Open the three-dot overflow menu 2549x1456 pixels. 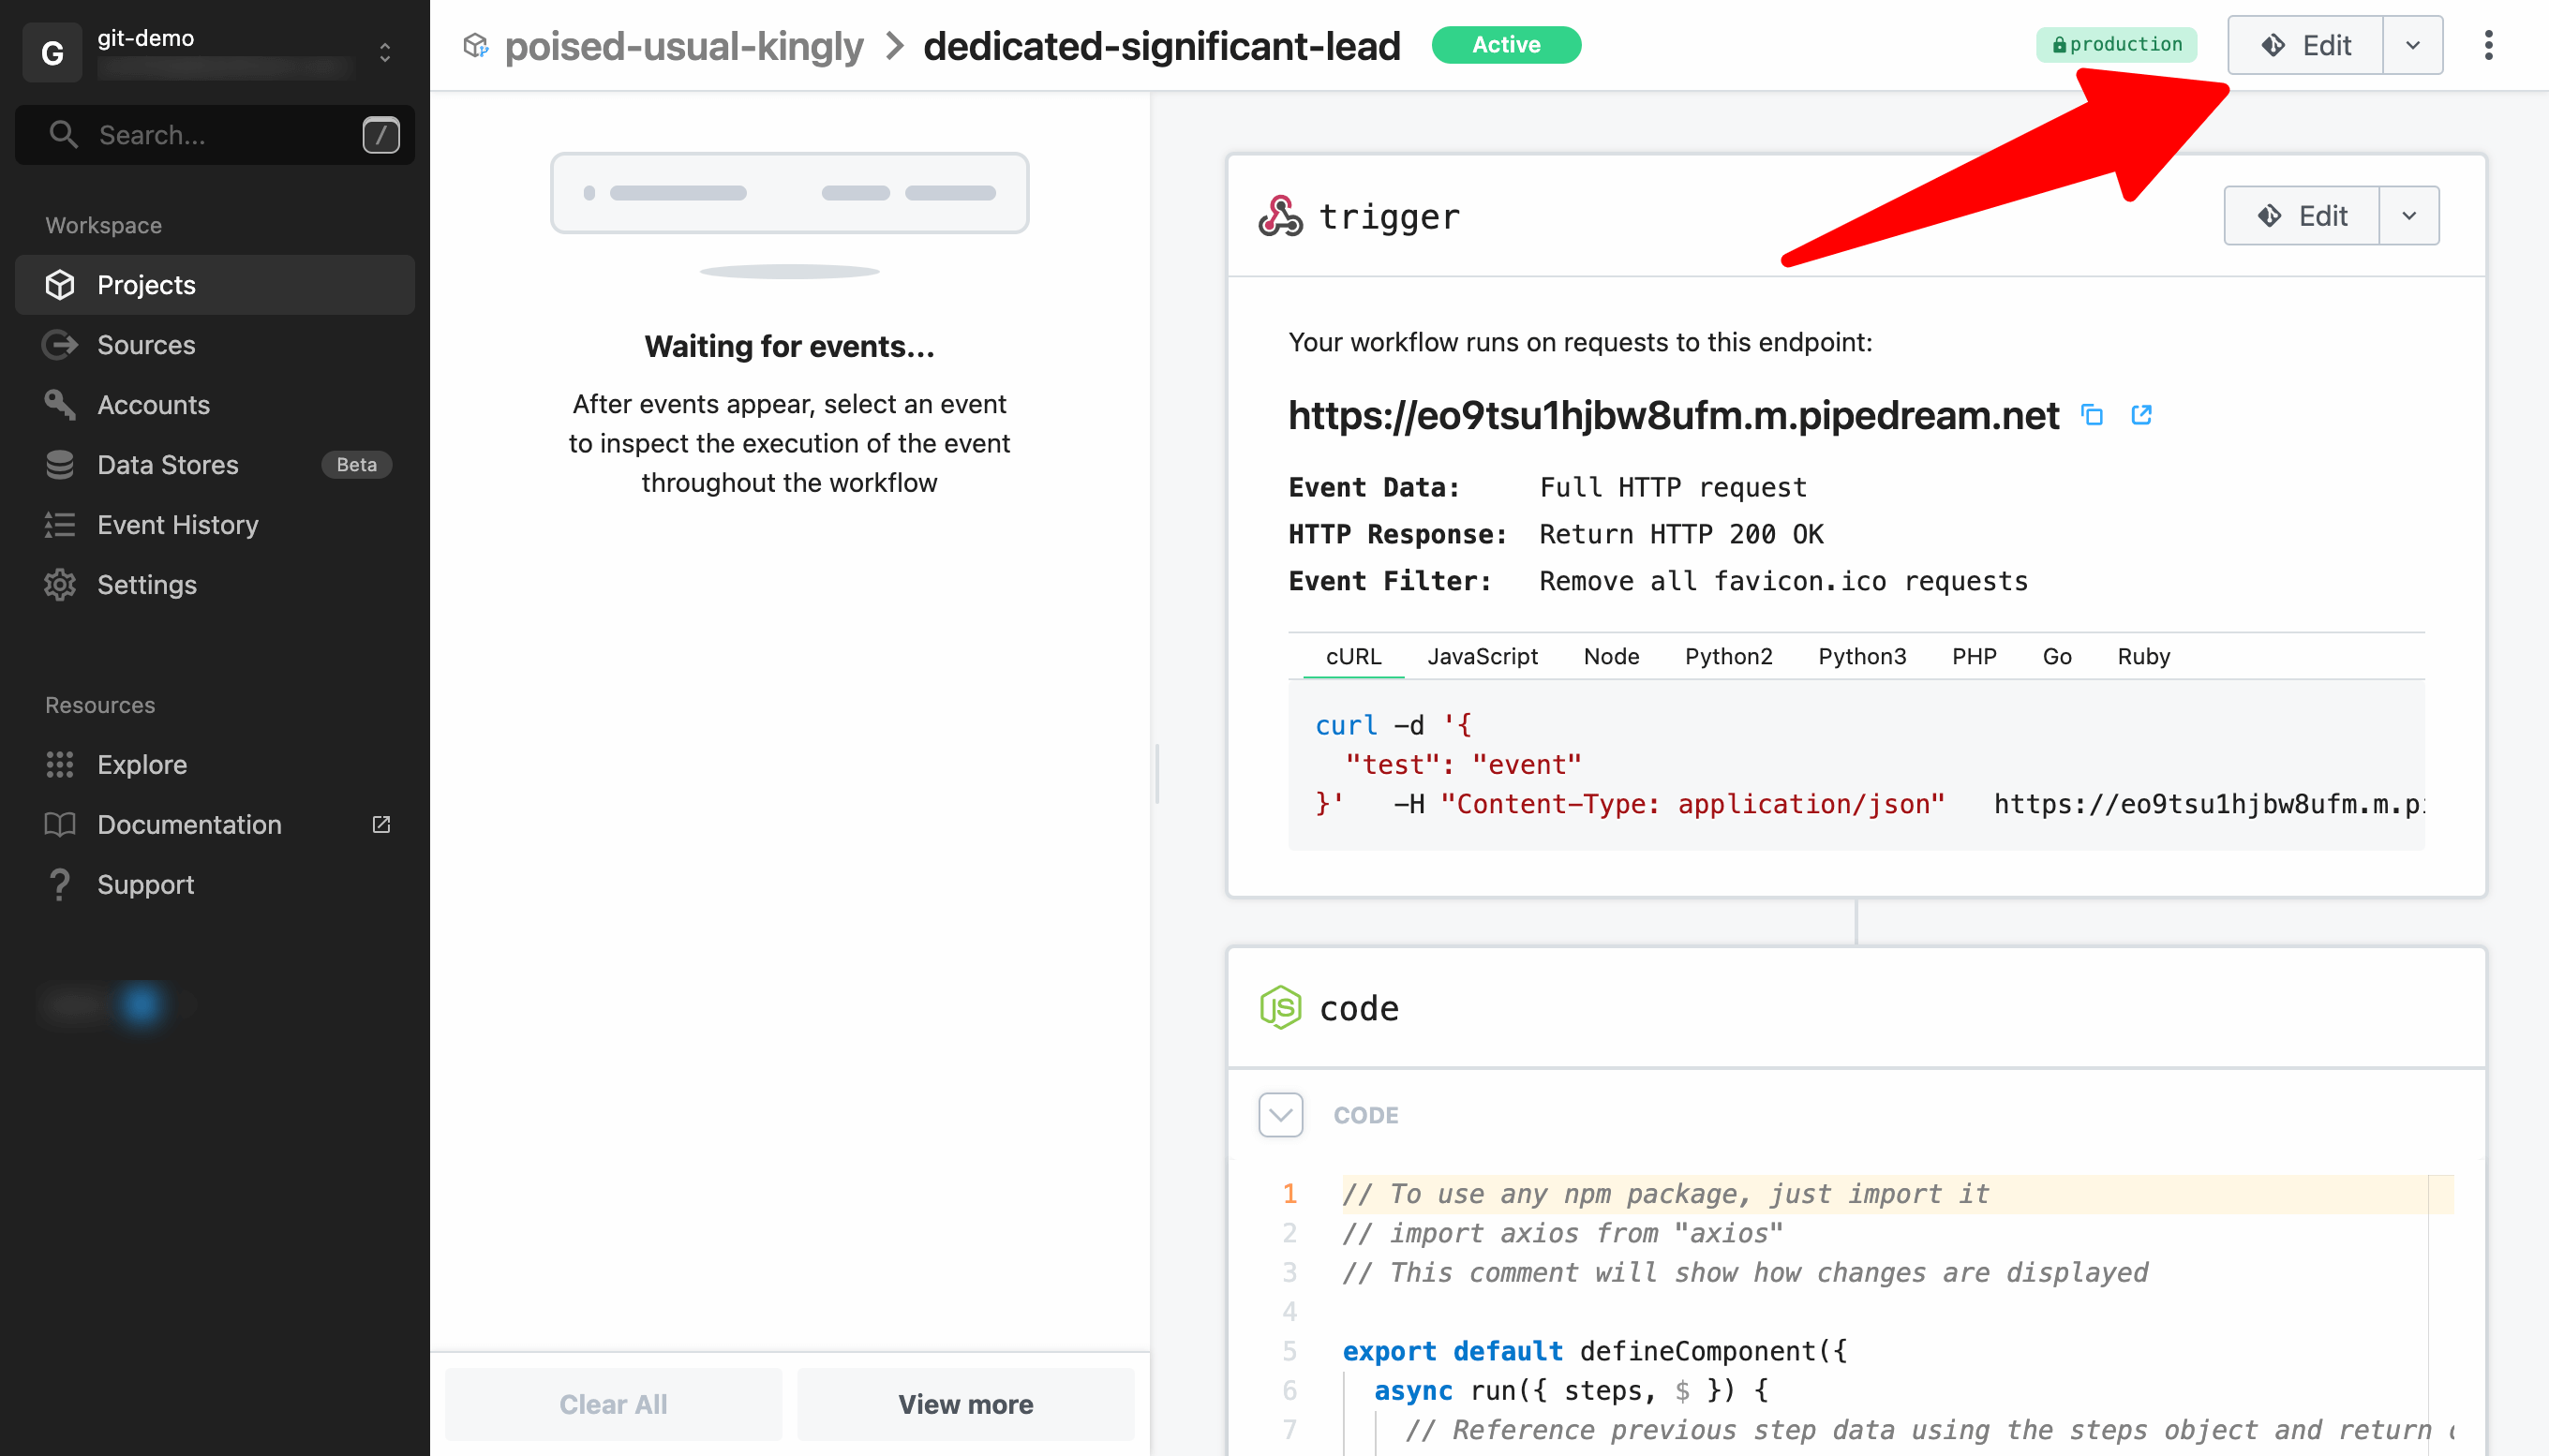(x=2489, y=46)
